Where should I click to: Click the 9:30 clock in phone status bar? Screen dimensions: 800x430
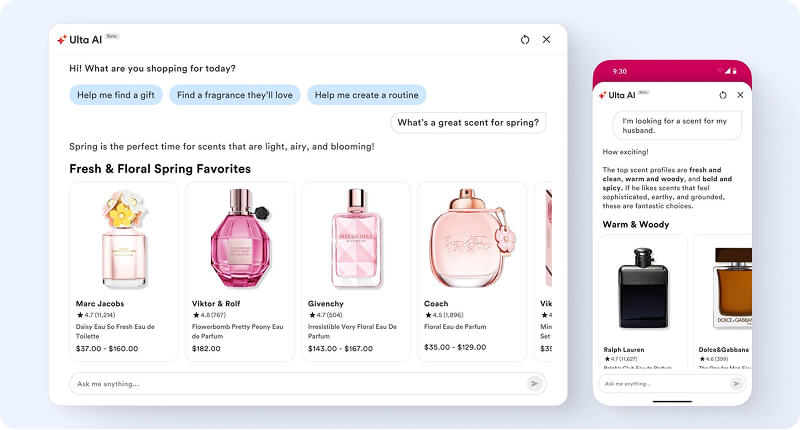point(619,71)
